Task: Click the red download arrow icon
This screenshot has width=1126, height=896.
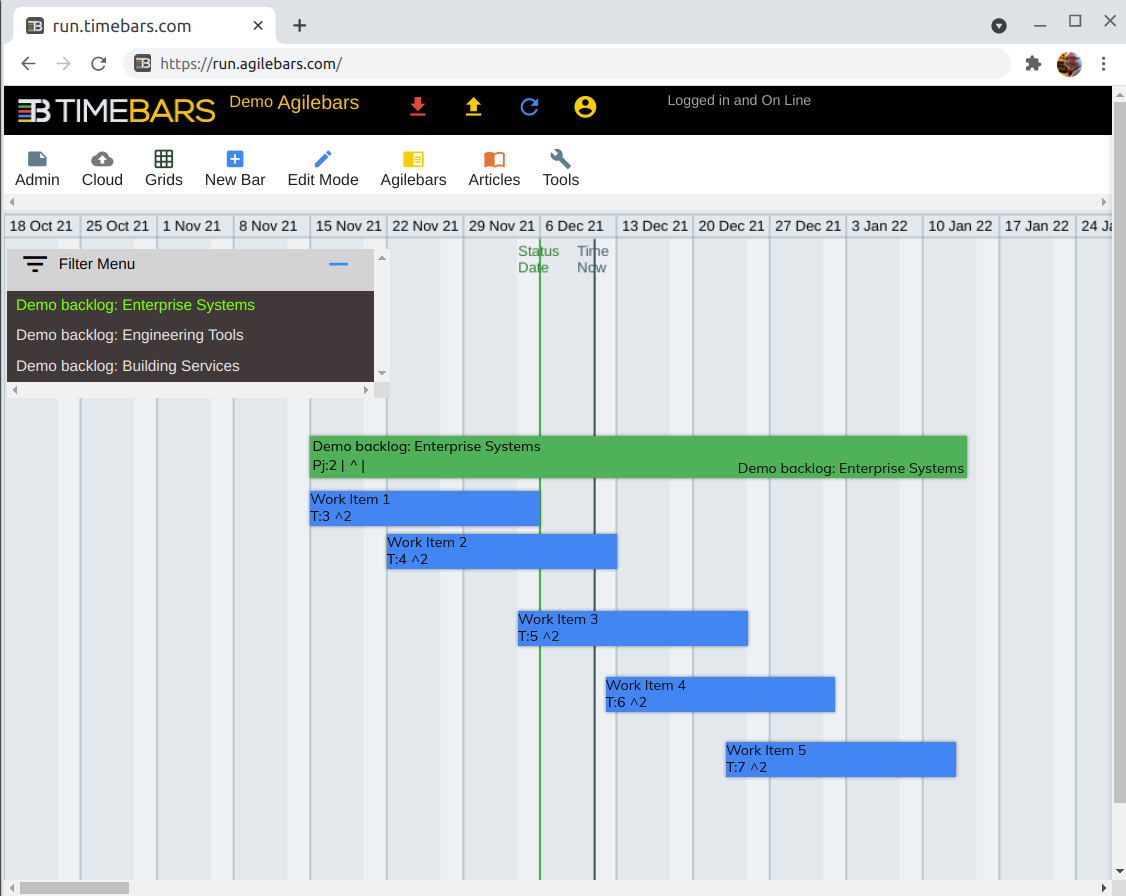Action: pos(418,107)
